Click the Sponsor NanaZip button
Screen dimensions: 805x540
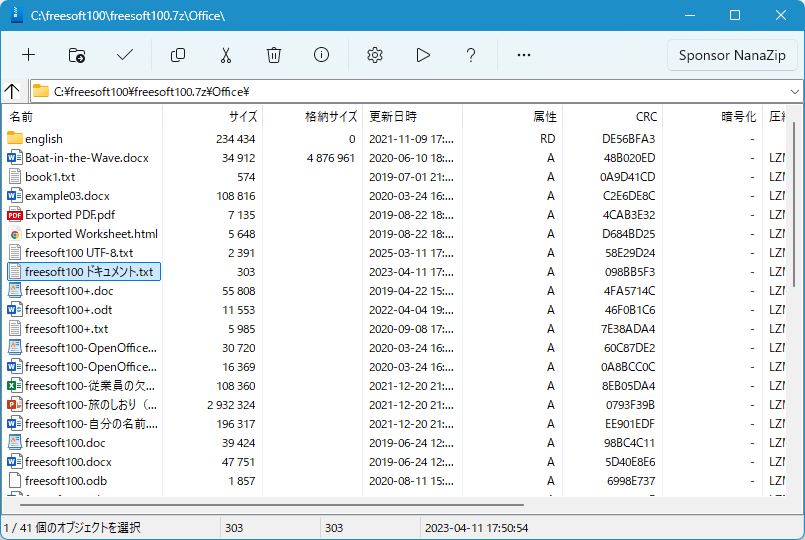732,55
